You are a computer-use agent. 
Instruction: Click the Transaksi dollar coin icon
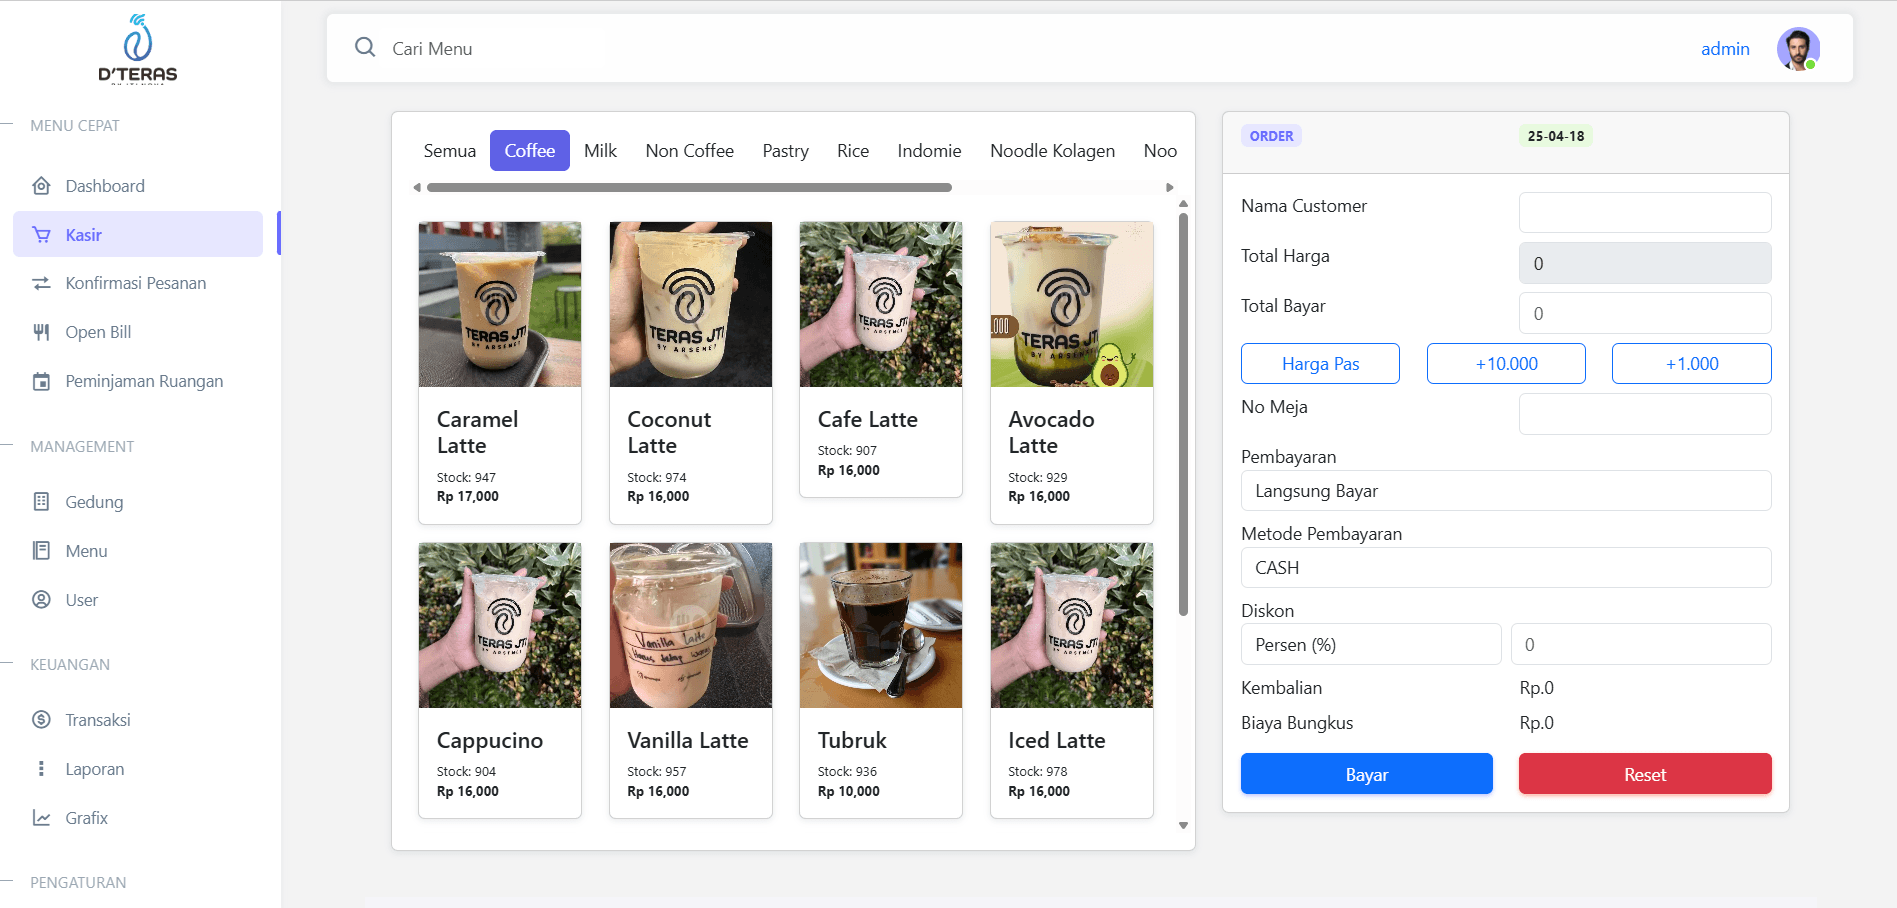pyautogui.click(x=41, y=720)
